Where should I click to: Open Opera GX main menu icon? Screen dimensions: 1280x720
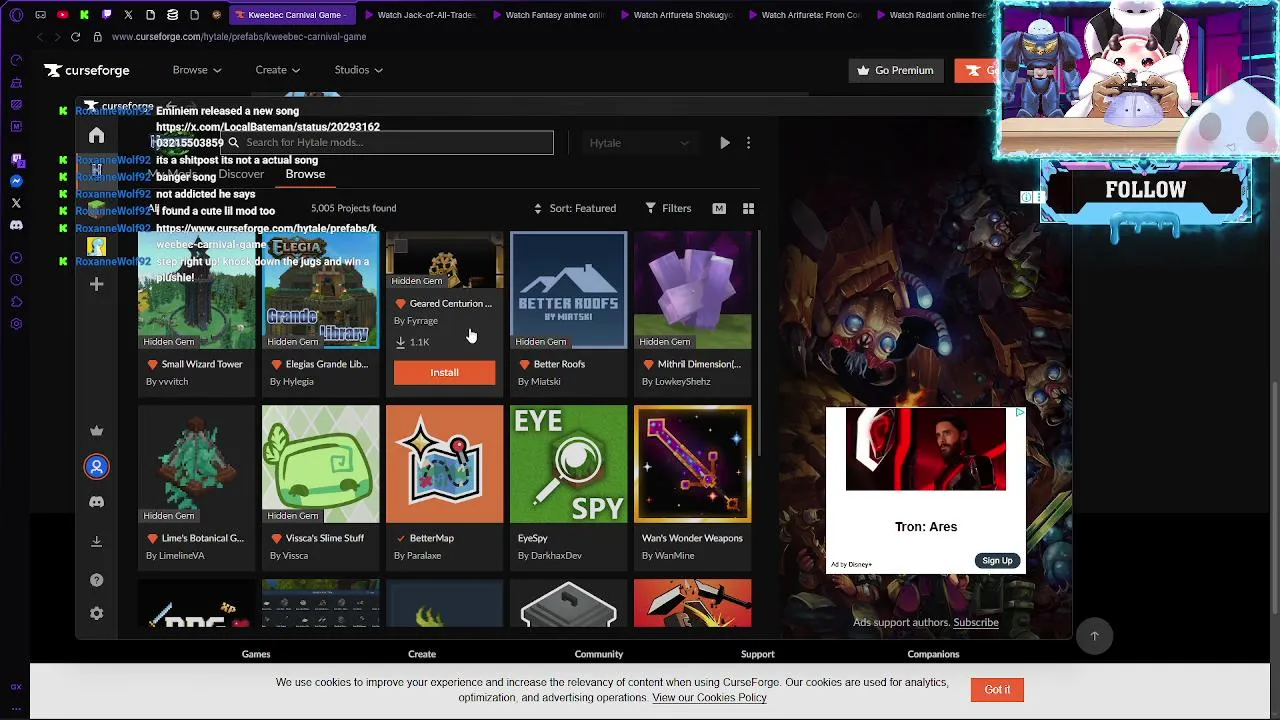coord(16,15)
